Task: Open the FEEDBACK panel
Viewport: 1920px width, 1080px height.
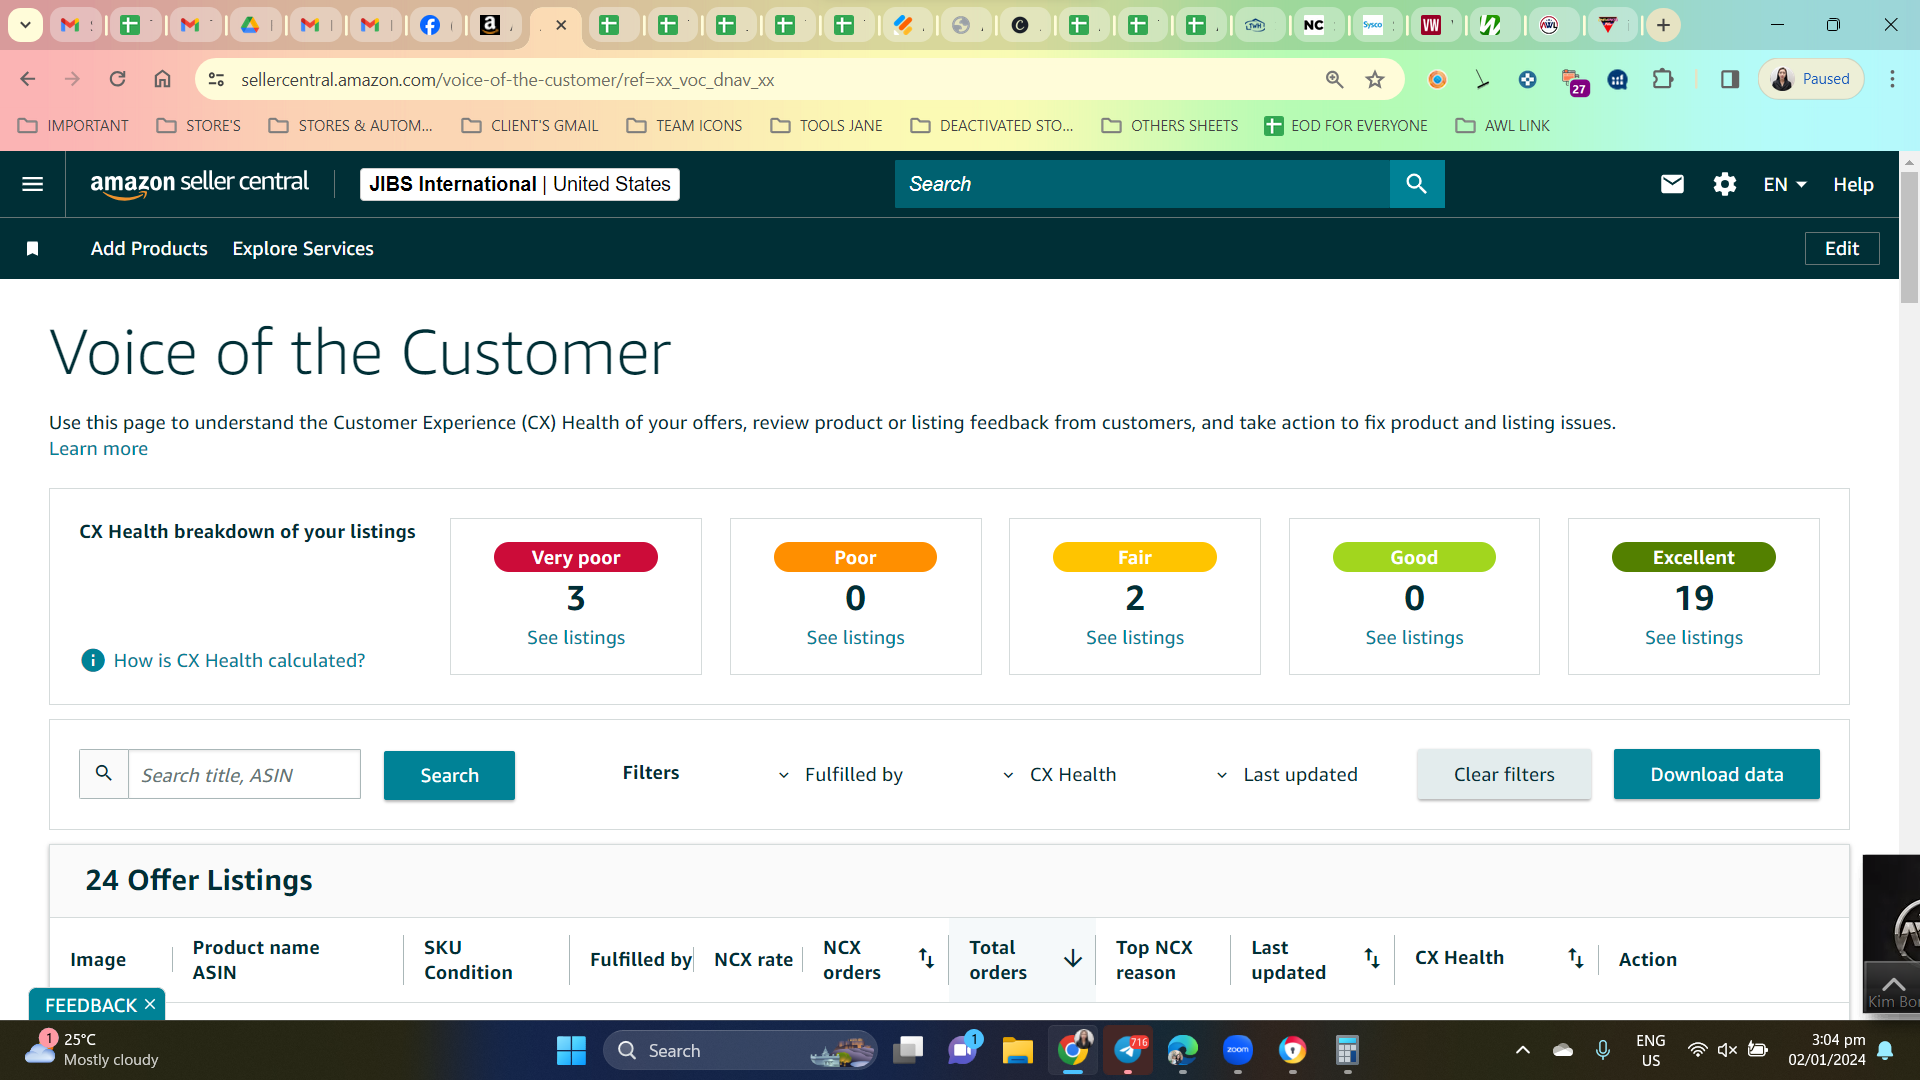Action: 90,1004
